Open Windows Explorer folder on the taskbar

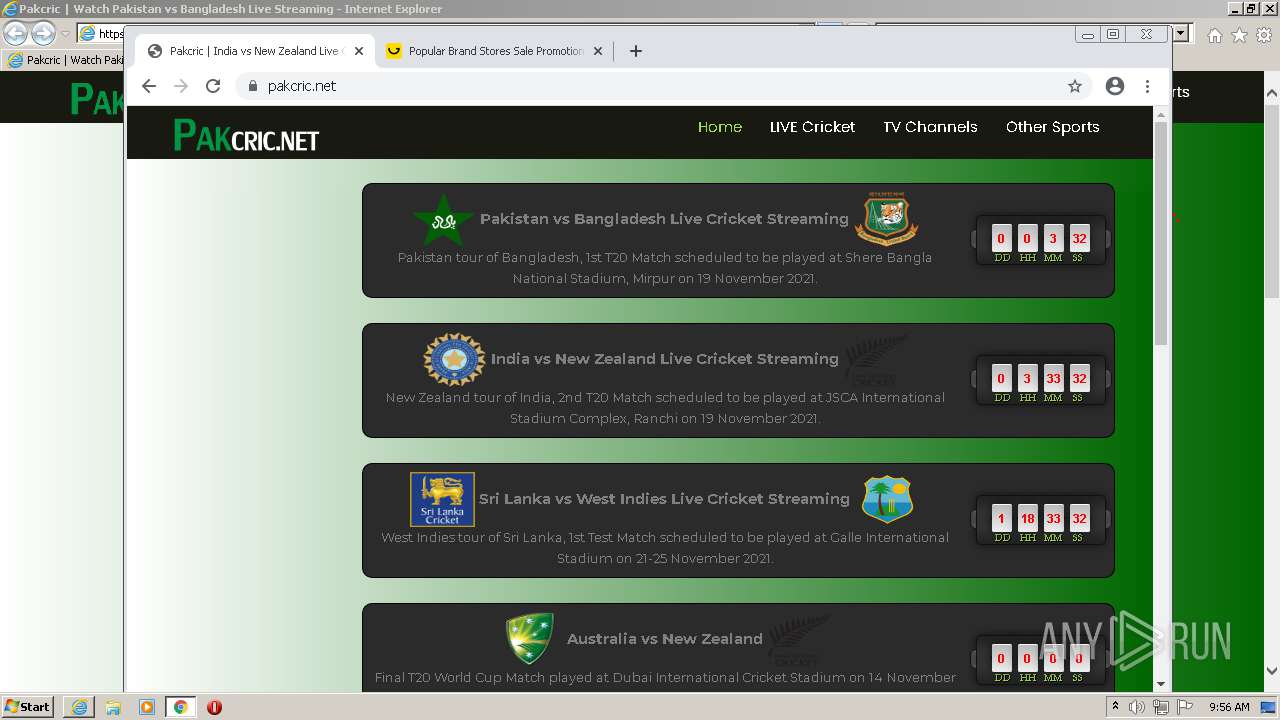[113, 707]
